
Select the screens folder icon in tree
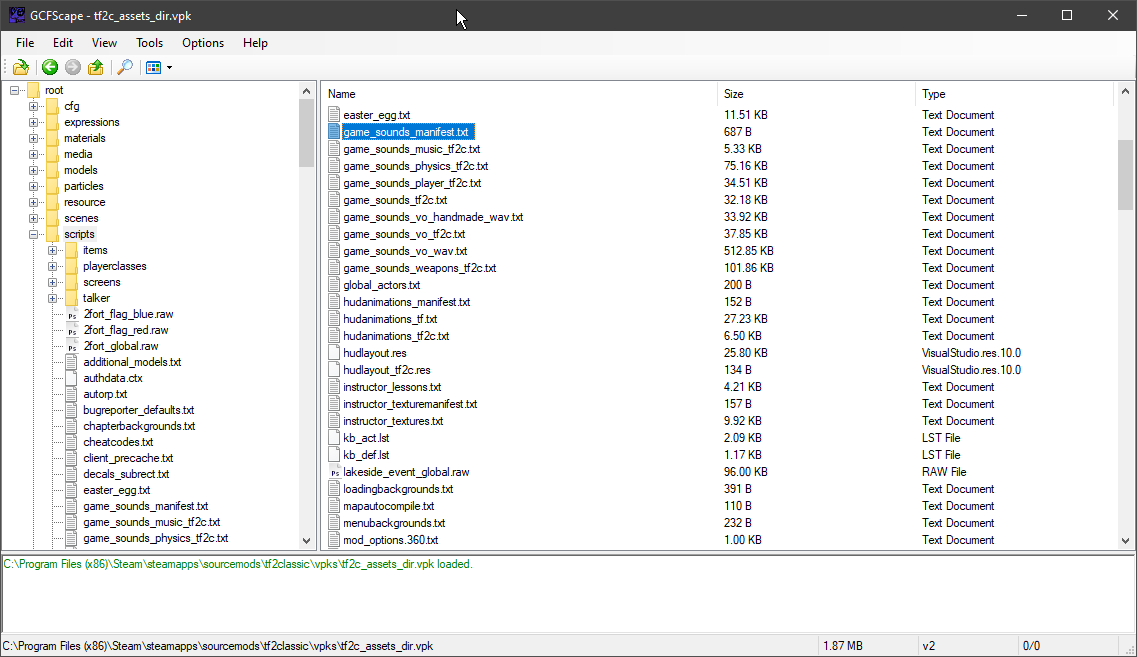coord(71,282)
